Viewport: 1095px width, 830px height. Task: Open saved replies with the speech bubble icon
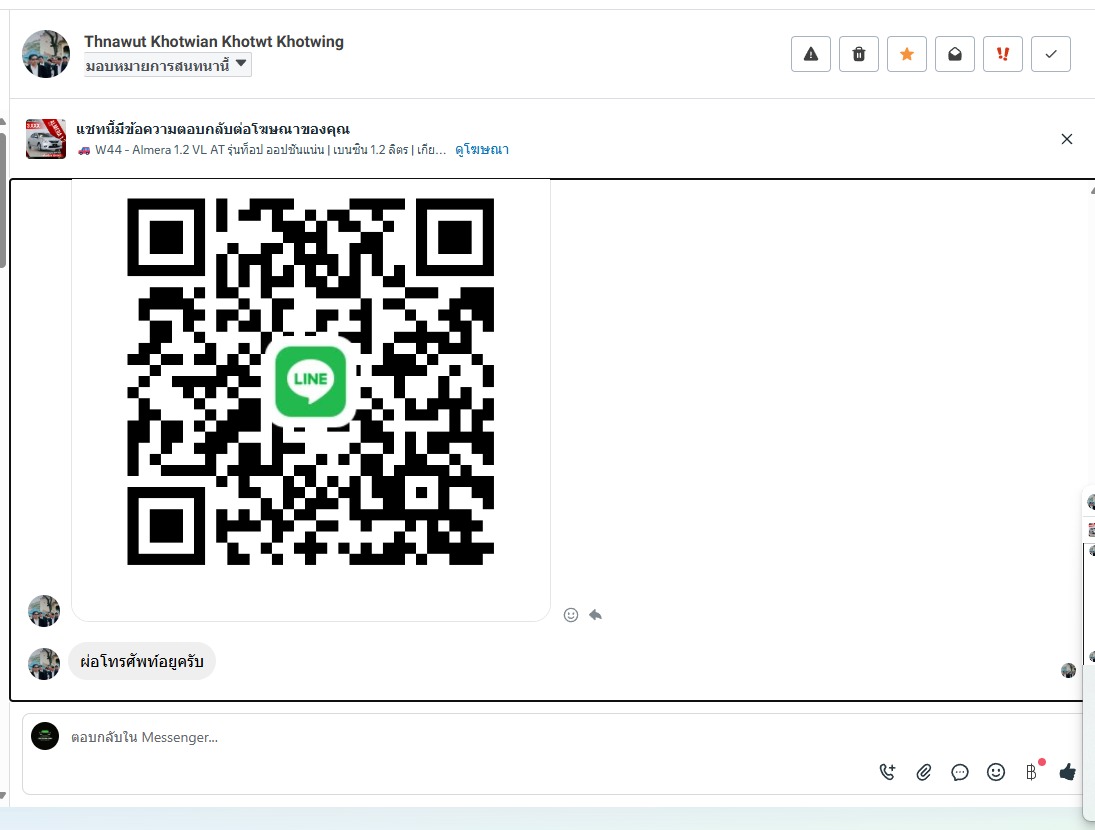tap(960, 772)
